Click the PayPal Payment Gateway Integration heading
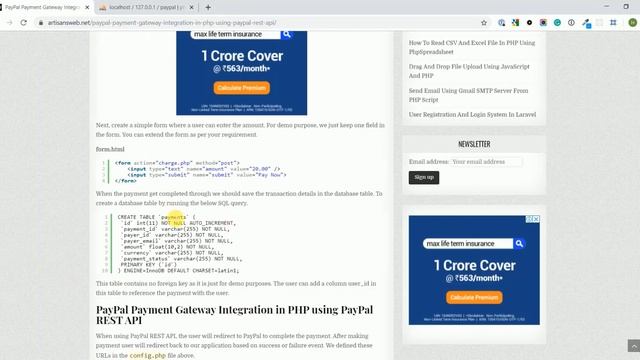Viewport: 640px width, 360px height. [x=234, y=315]
